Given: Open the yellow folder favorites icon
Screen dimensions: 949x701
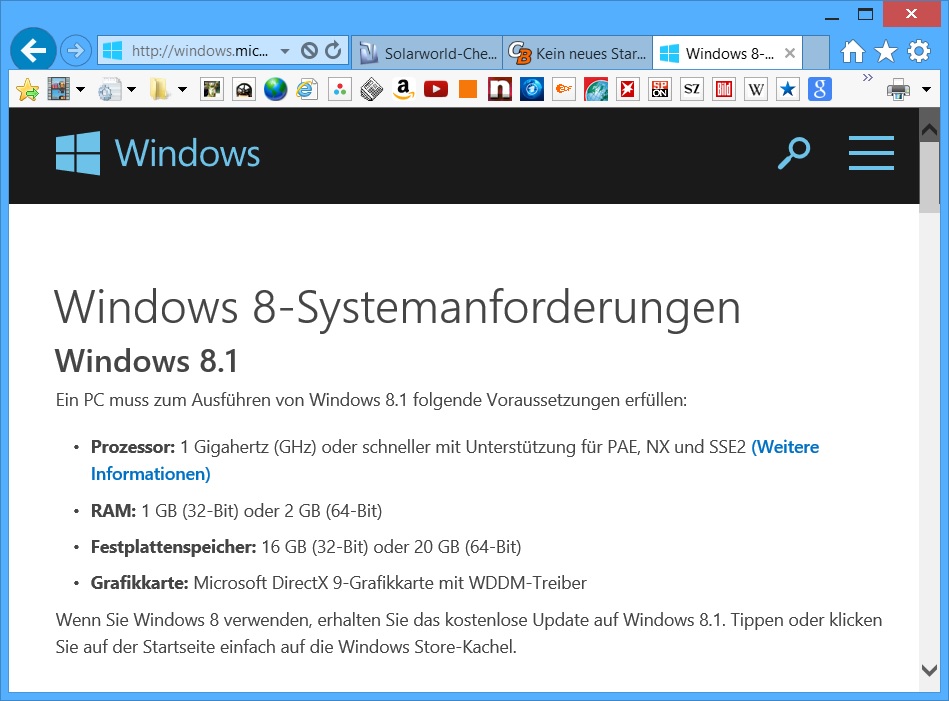Looking at the screenshot, I should point(160,90).
